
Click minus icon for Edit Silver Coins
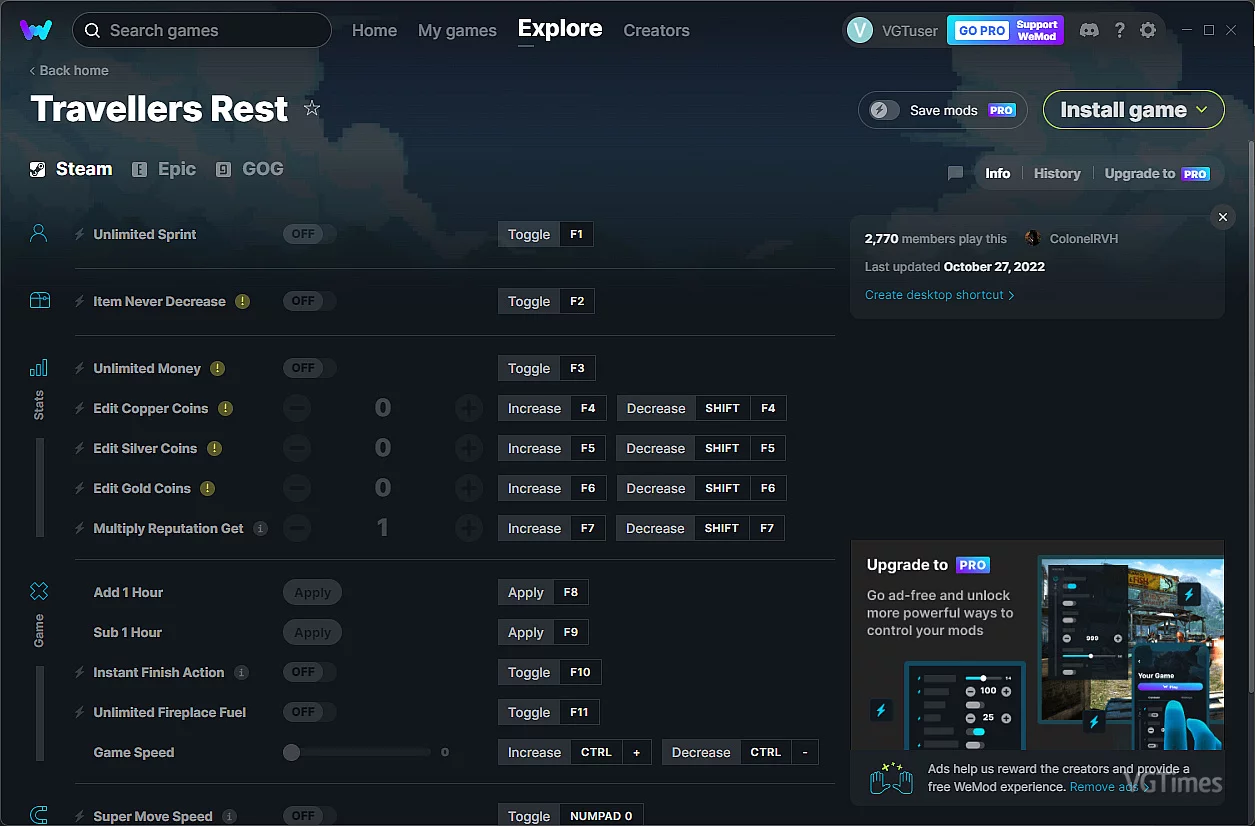(x=297, y=448)
